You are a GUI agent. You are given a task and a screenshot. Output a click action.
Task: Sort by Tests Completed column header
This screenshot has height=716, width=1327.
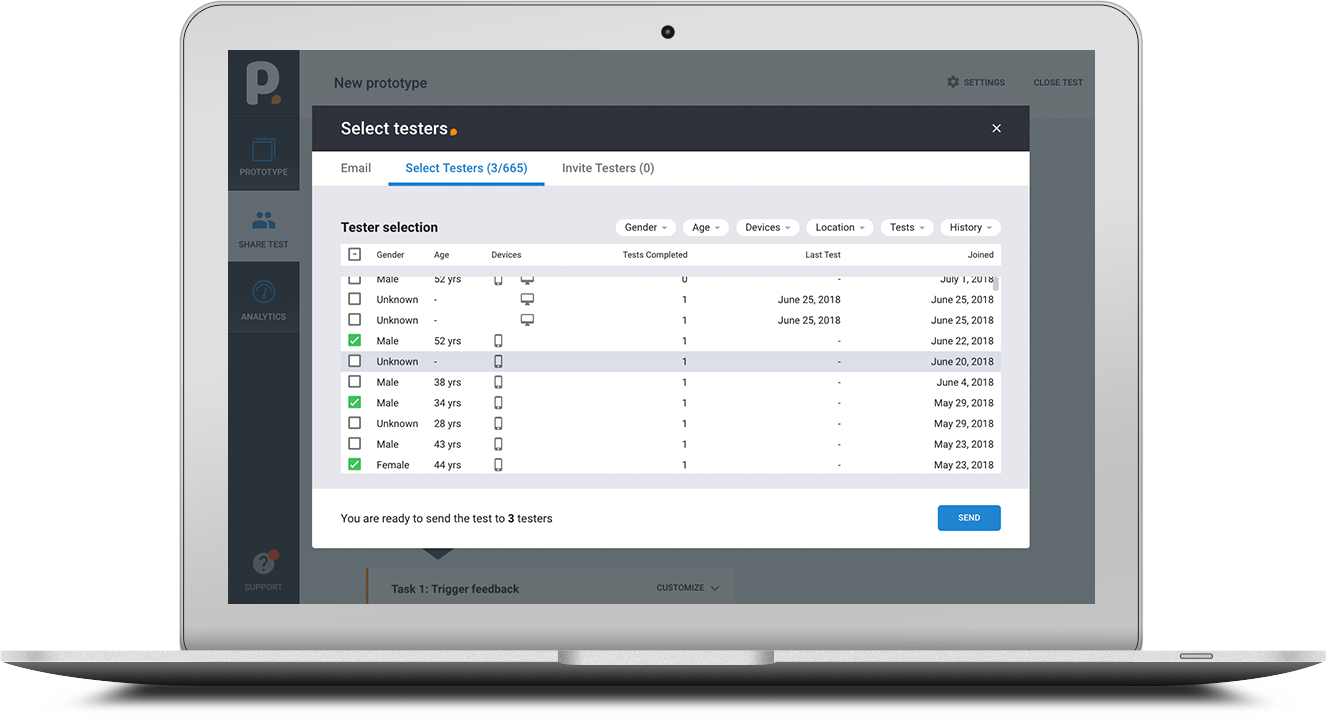tap(655, 255)
